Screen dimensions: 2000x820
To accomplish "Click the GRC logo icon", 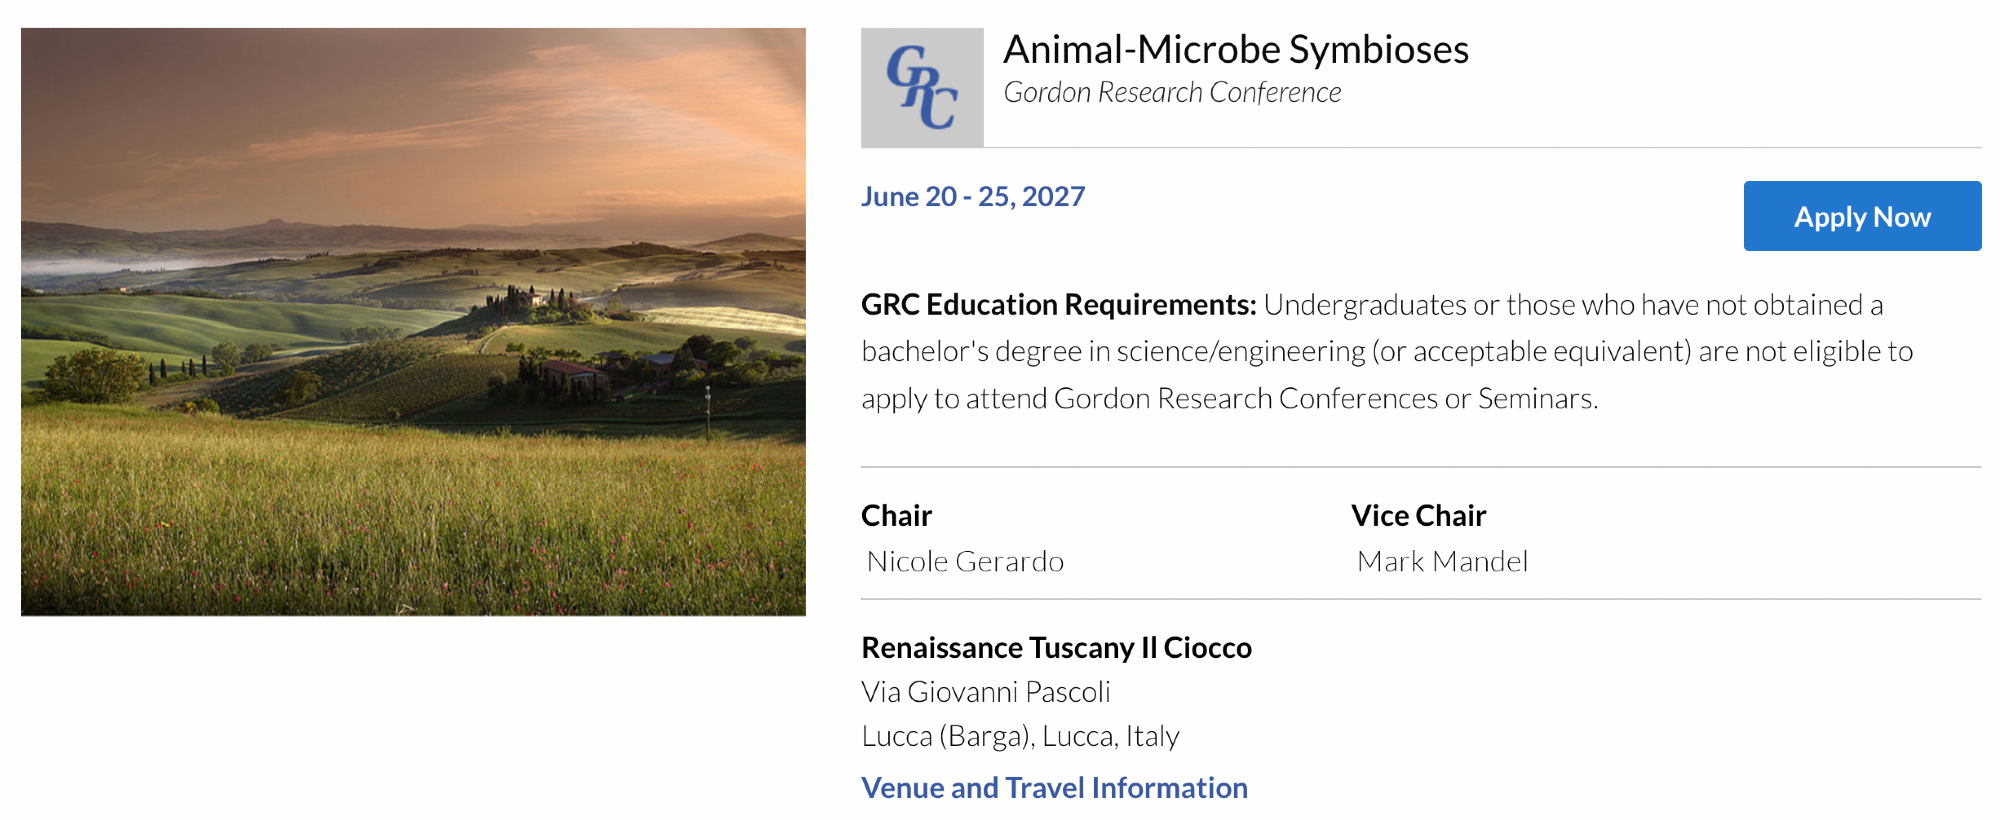I will coord(922,88).
